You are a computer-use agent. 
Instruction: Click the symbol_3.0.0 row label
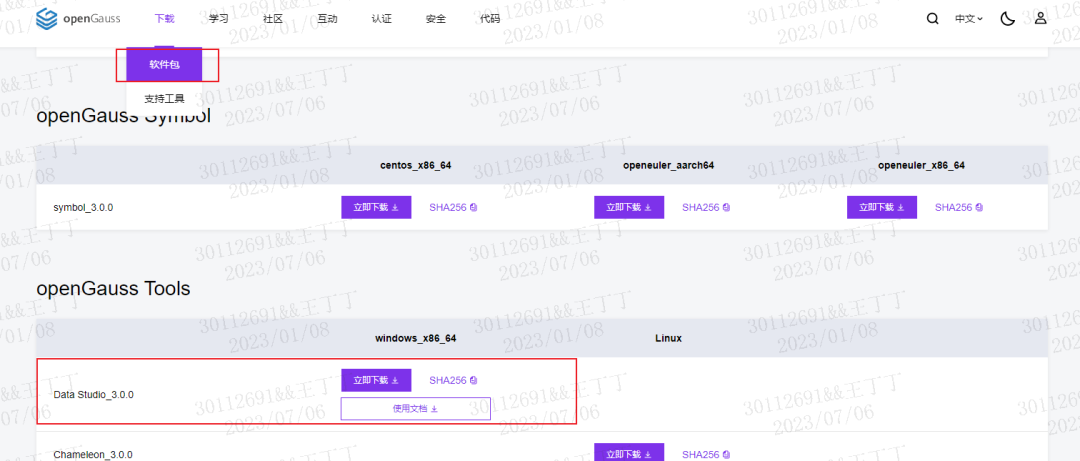pyautogui.click(x=83, y=207)
